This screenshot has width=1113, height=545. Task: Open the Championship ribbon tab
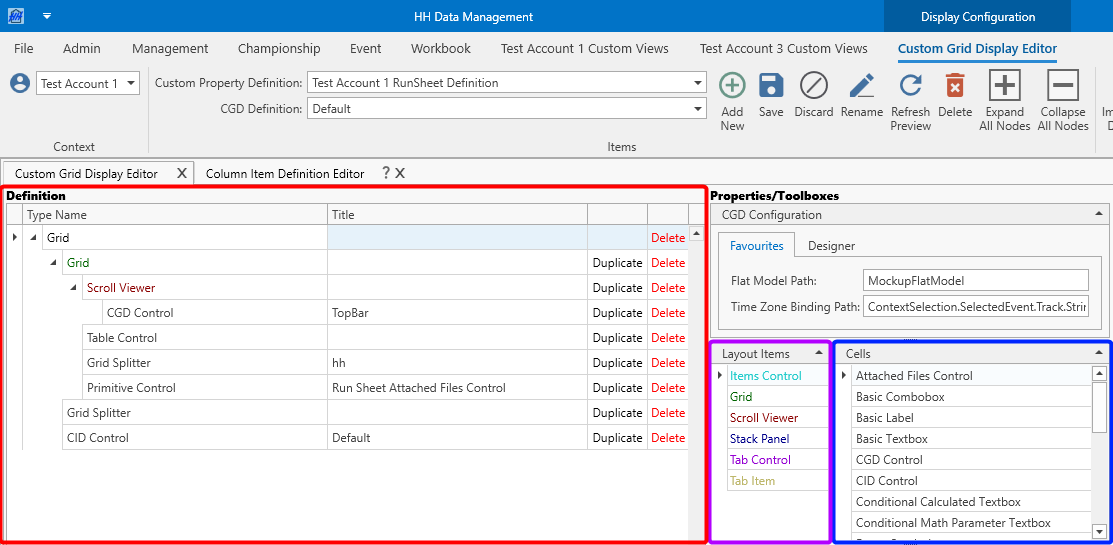pos(279,48)
